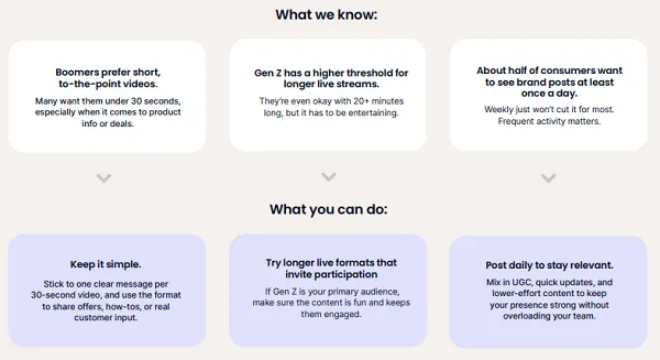The image size is (660, 360).
Task: Click the 'What you can do:' heading
Action: [x=328, y=209]
